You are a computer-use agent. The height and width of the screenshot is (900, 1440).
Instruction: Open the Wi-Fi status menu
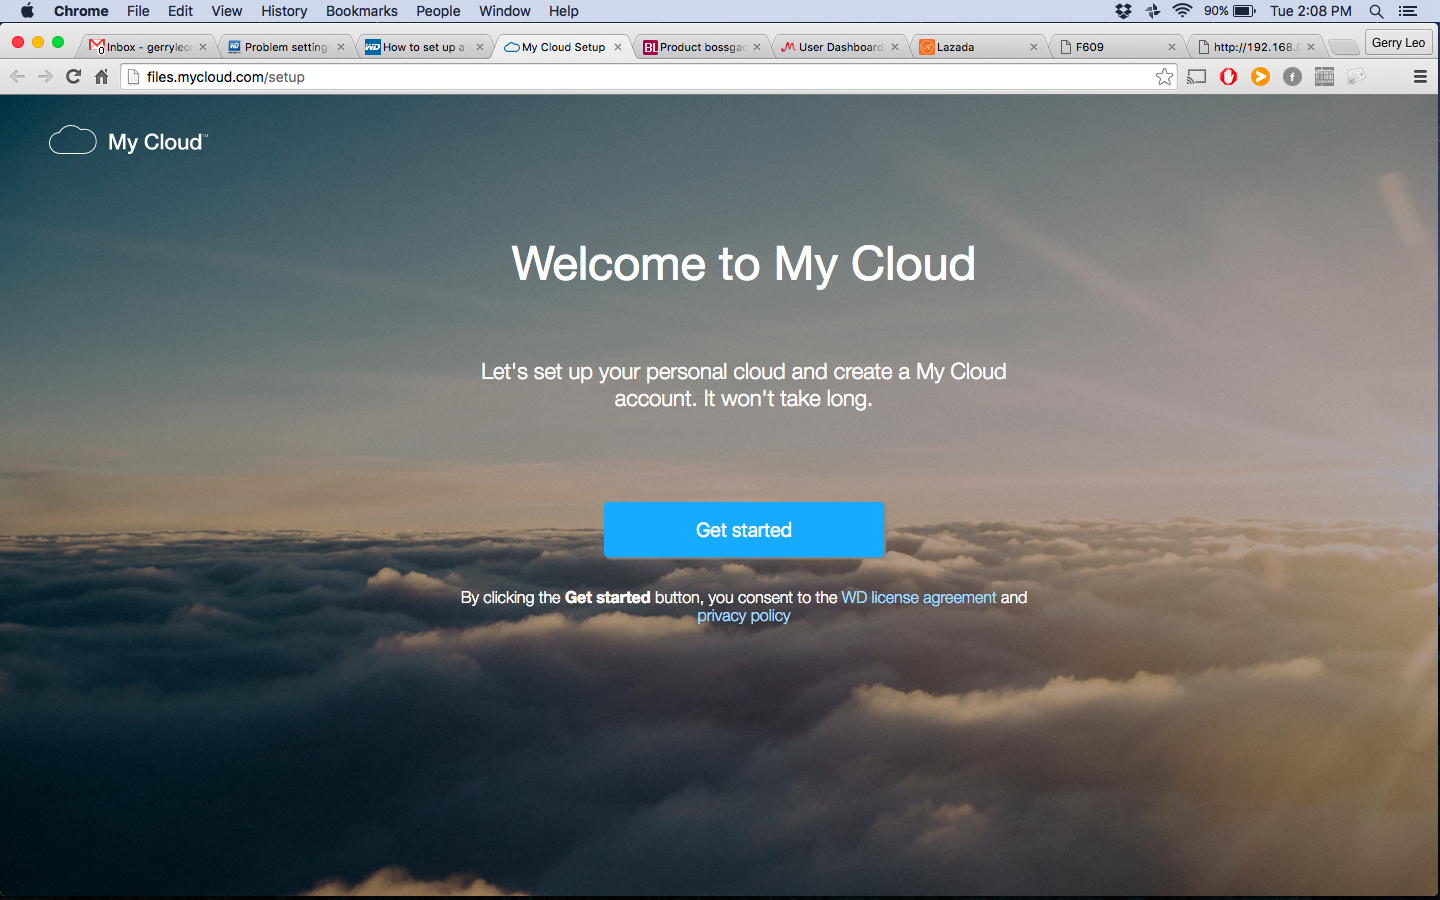[1182, 11]
